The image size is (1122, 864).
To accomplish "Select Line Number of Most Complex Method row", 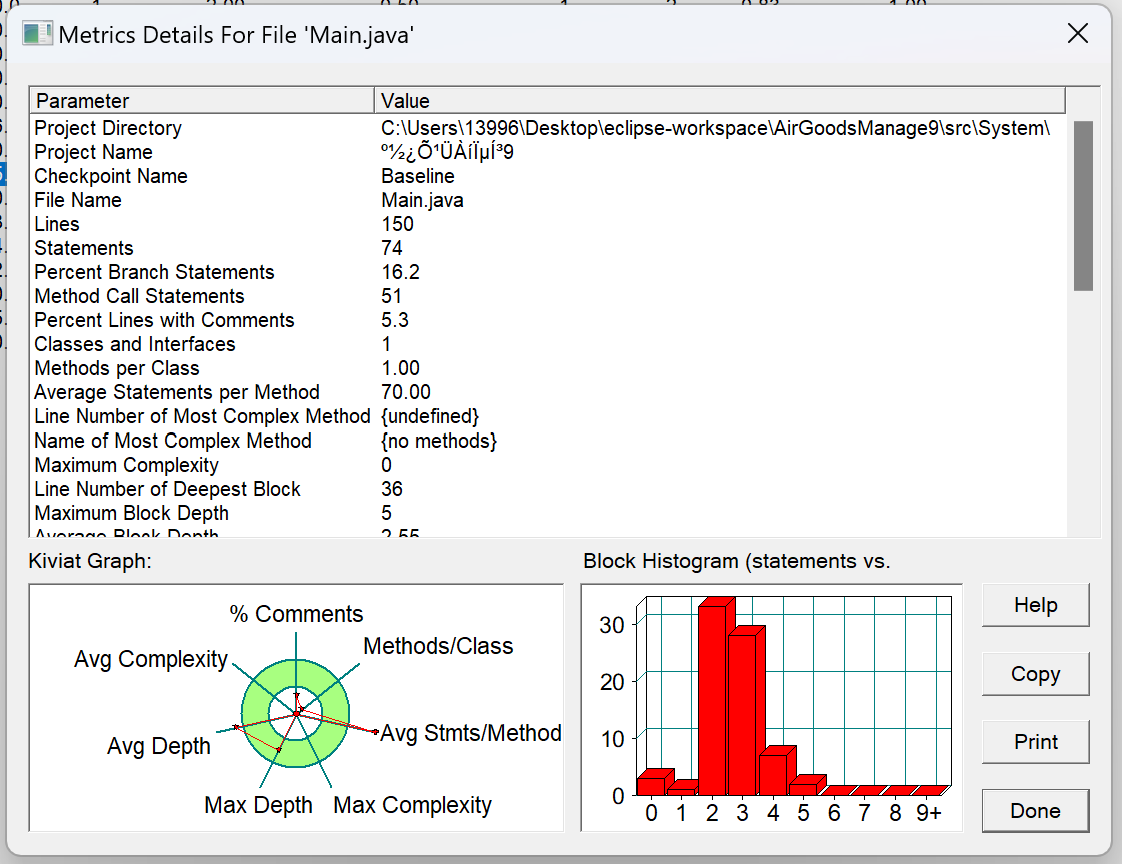I will 548,416.
